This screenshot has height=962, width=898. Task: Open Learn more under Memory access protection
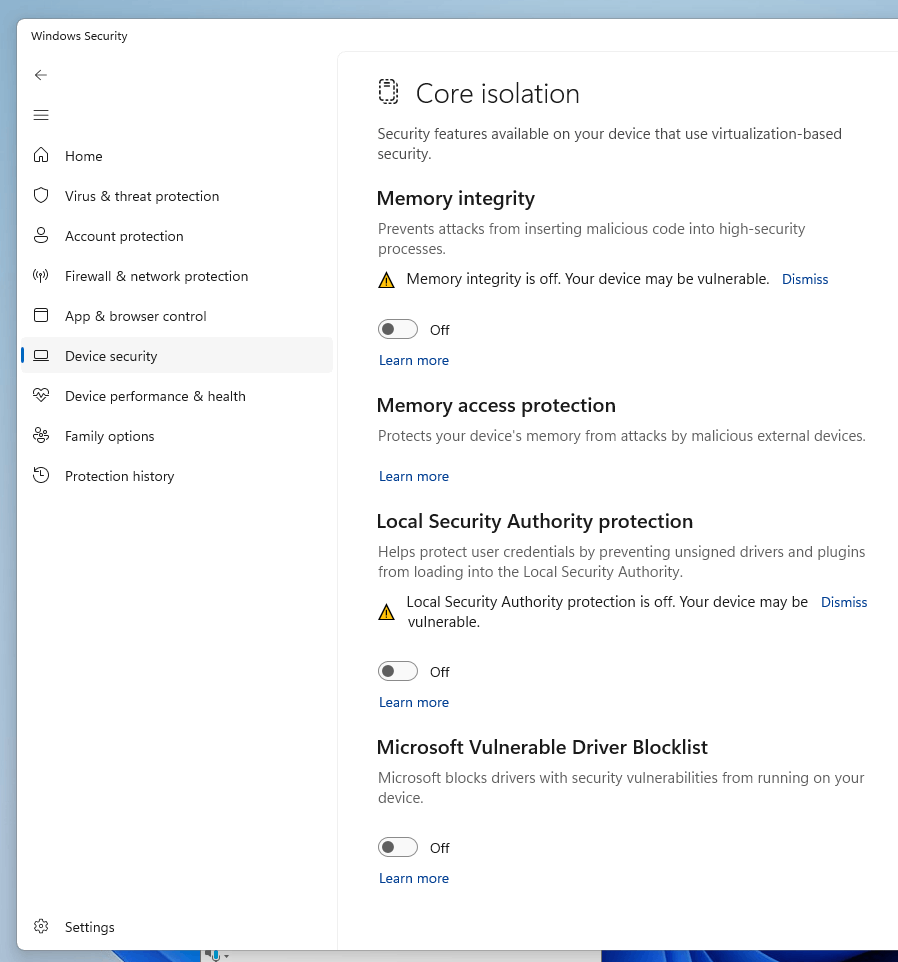coord(413,476)
